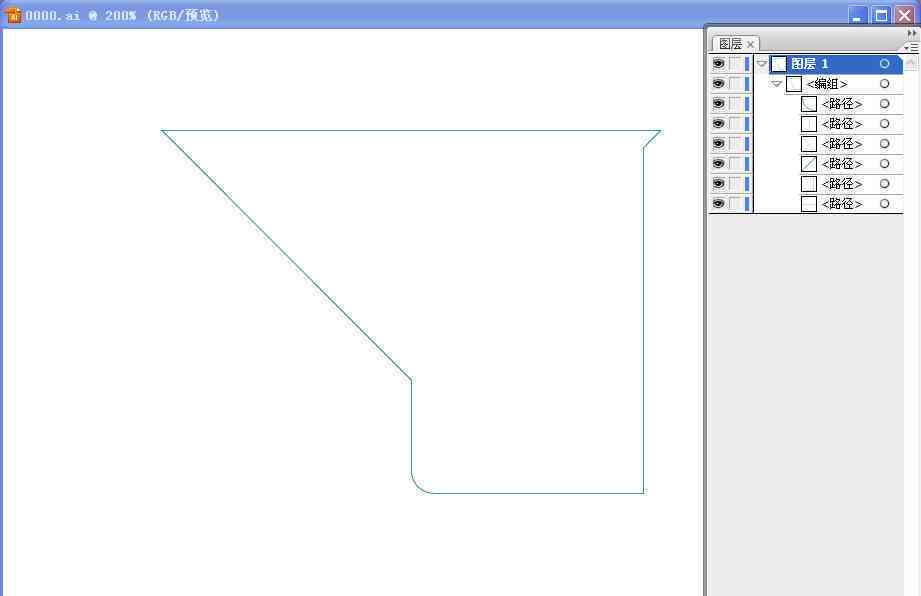The image size is (921, 596).
Task: Click the 0000.ai document title text
Action: tap(52, 15)
